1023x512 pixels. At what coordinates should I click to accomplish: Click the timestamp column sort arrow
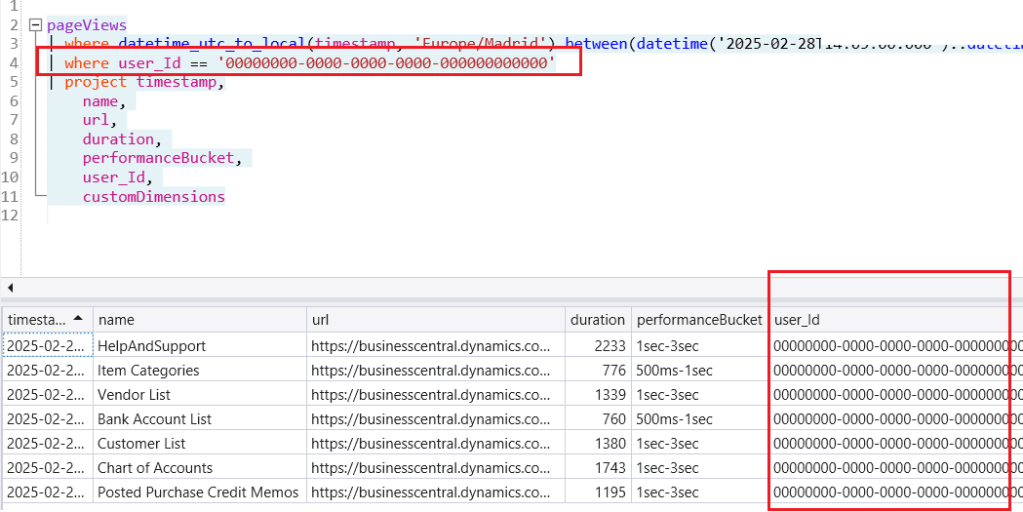point(79,319)
